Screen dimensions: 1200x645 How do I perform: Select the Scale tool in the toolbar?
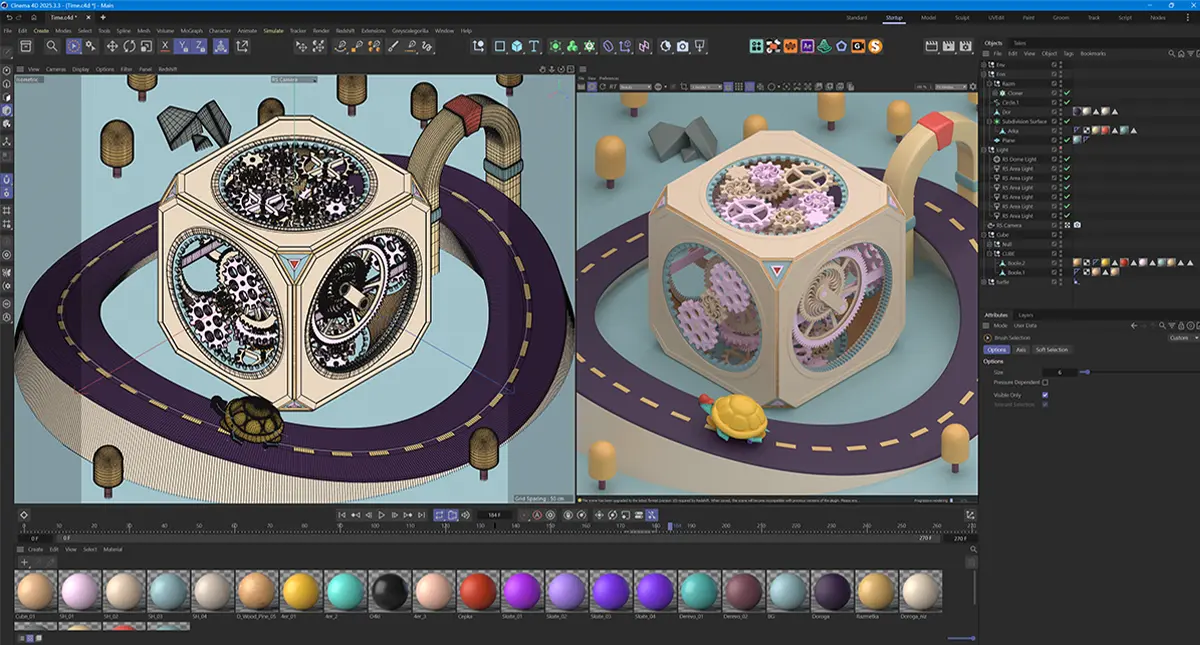(x=146, y=46)
